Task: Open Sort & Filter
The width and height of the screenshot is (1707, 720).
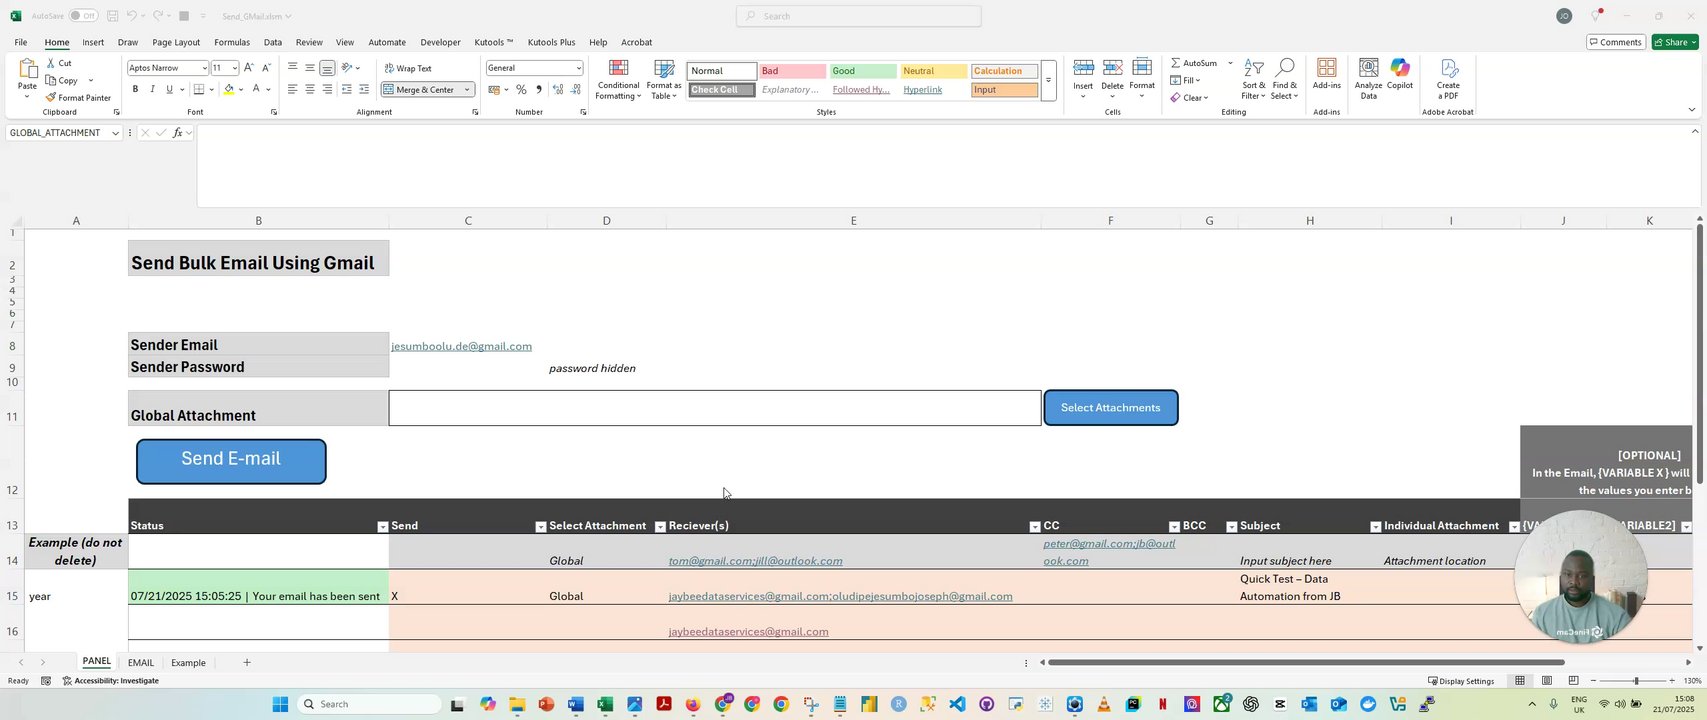Action: 1254,79
